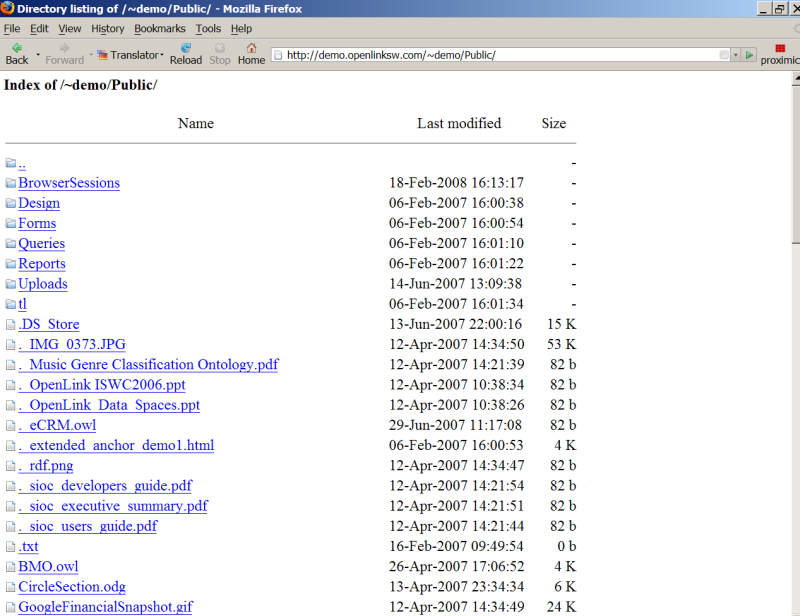800x616 pixels.
Task: Click the Reload page button
Action: click(185, 53)
